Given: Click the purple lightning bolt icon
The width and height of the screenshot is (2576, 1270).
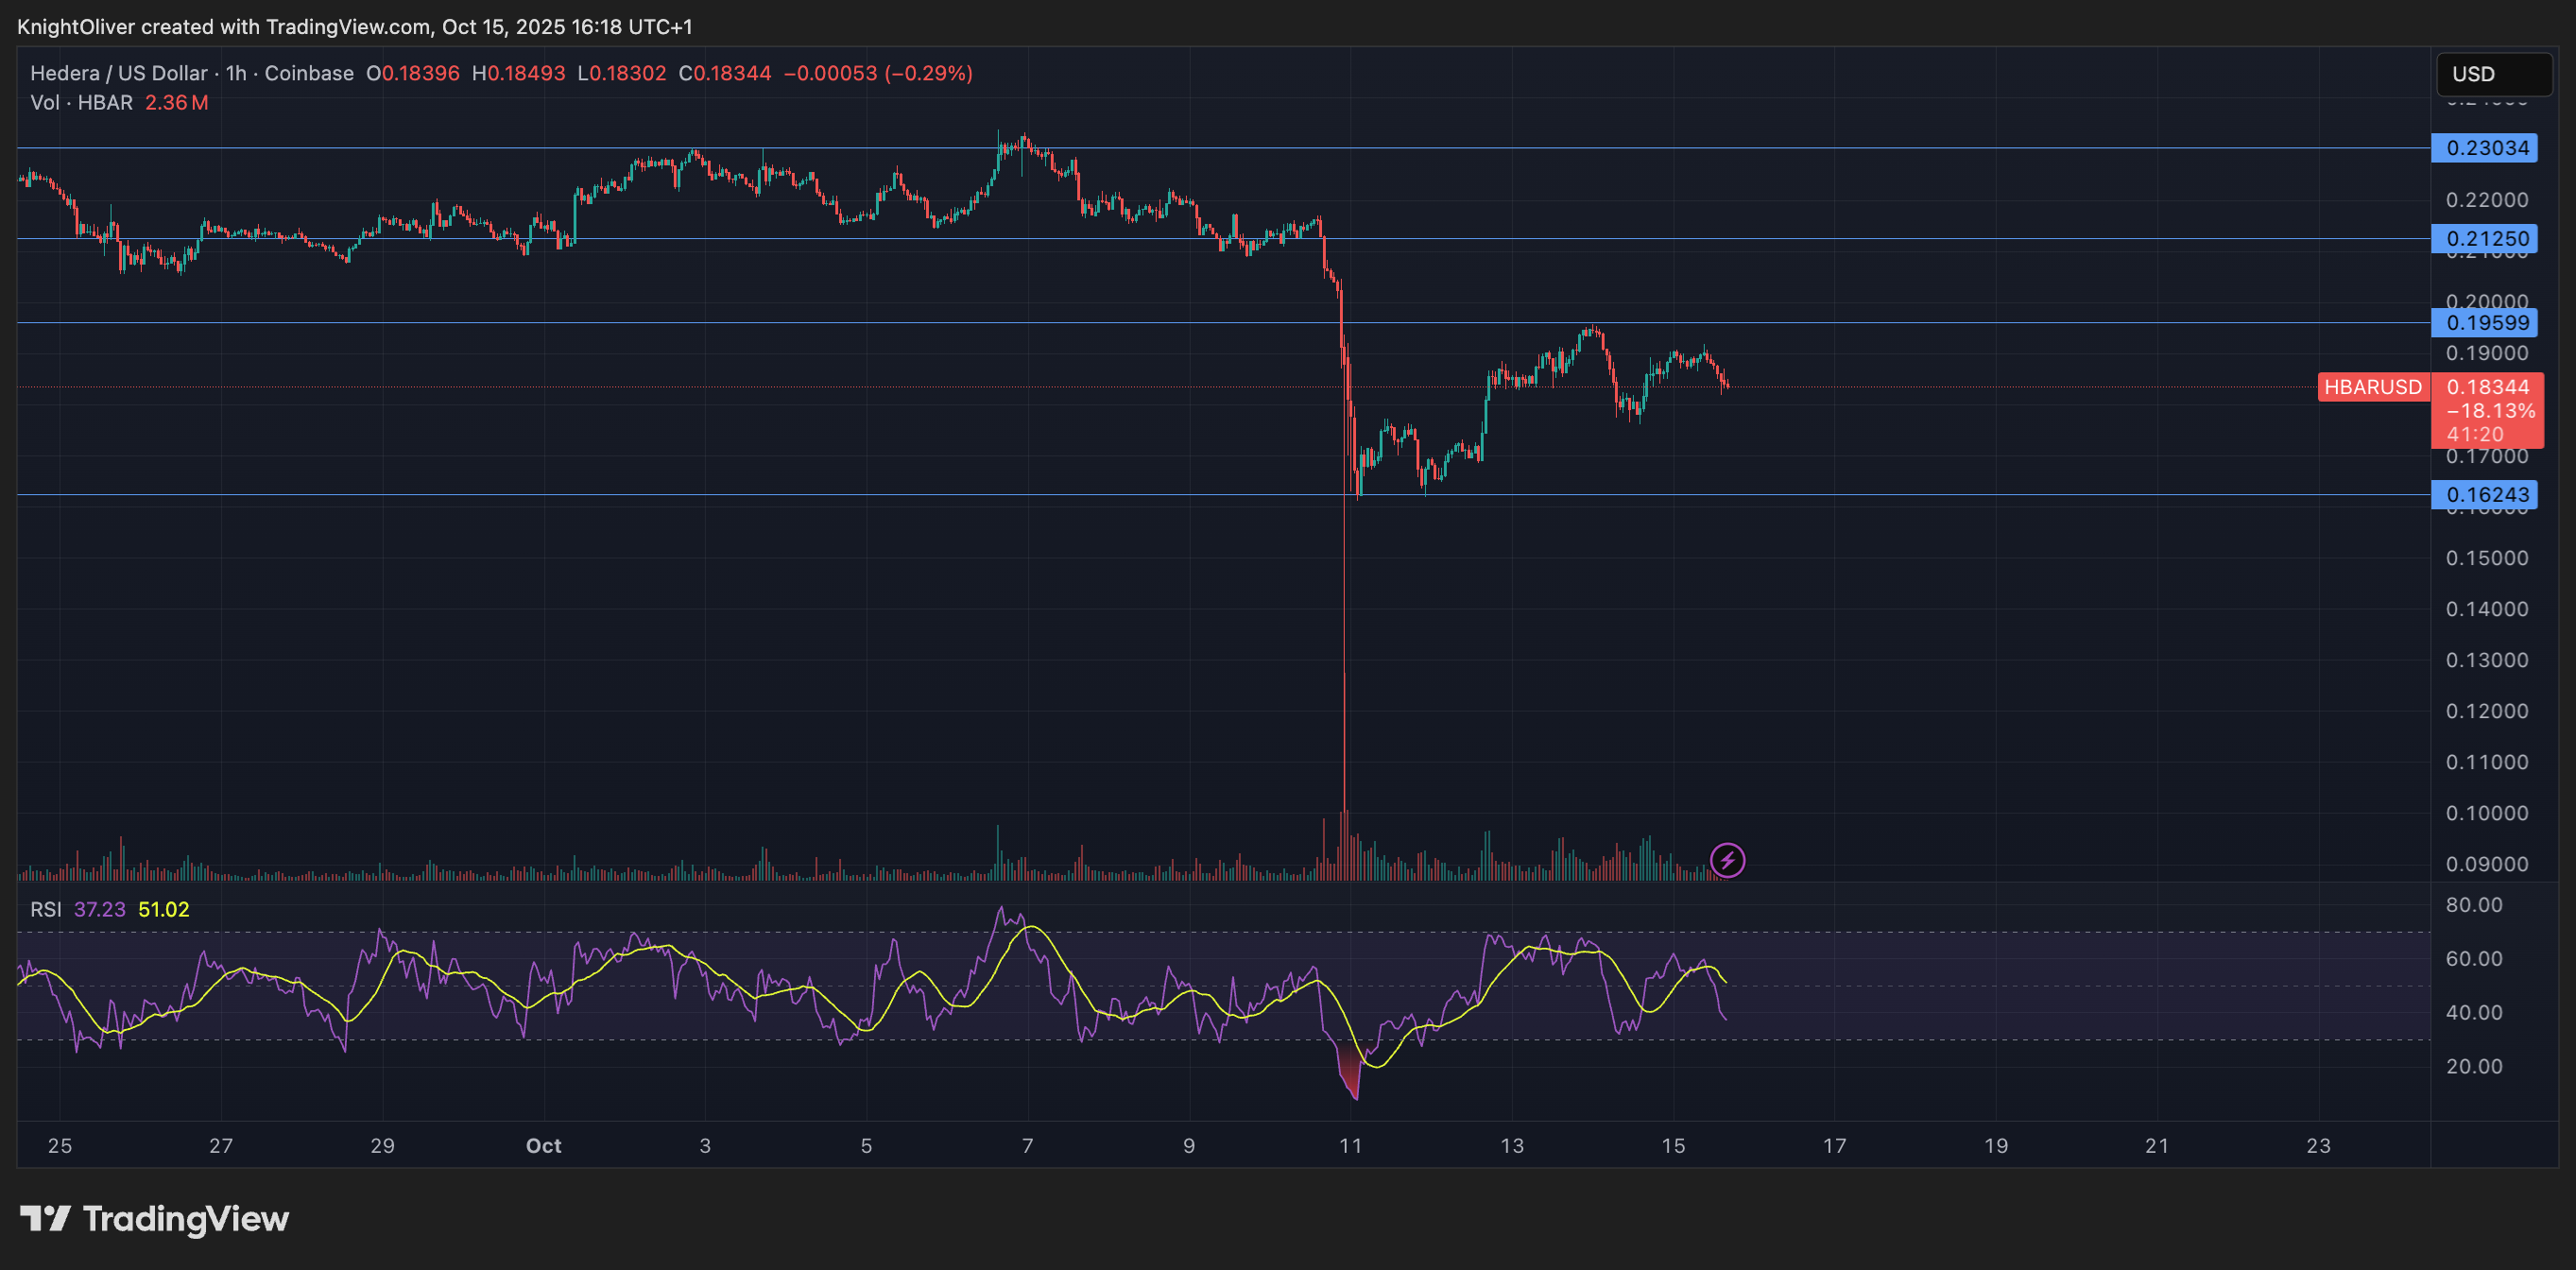Looking at the screenshot, I should 1727,860.
